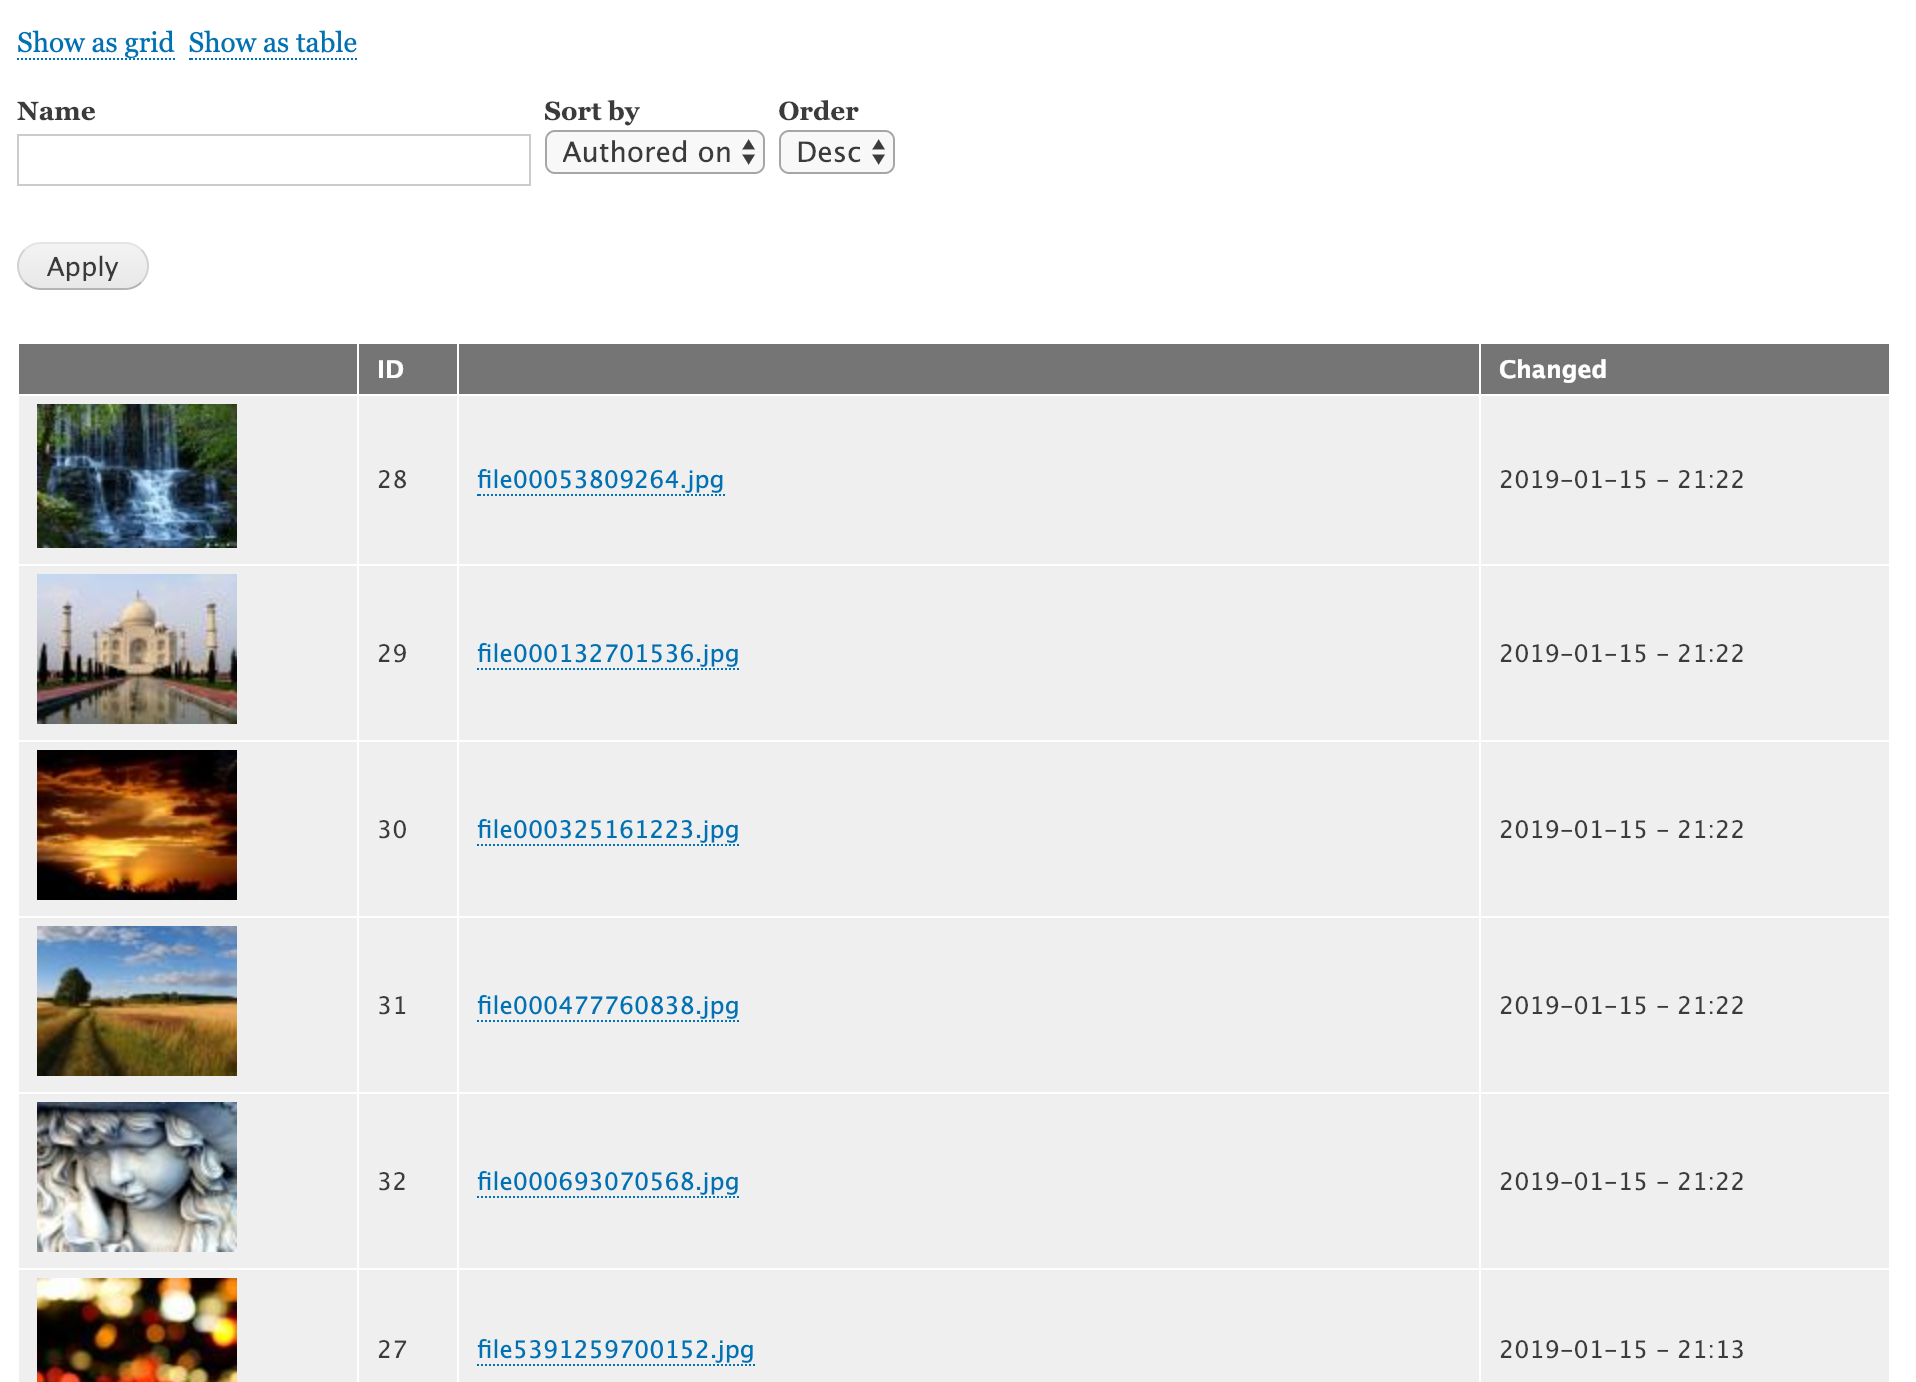This screenshot has width=1916, height=1382.
Task: Select the waterfall thumbnail
Action: (x=136, y=476)
